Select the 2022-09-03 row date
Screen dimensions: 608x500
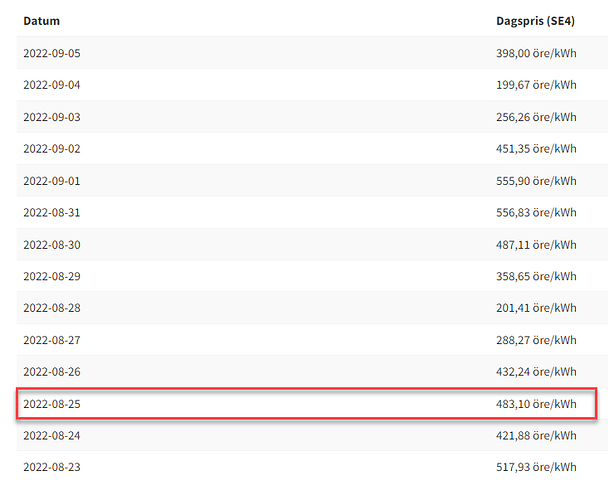click(x=52, y=117)
